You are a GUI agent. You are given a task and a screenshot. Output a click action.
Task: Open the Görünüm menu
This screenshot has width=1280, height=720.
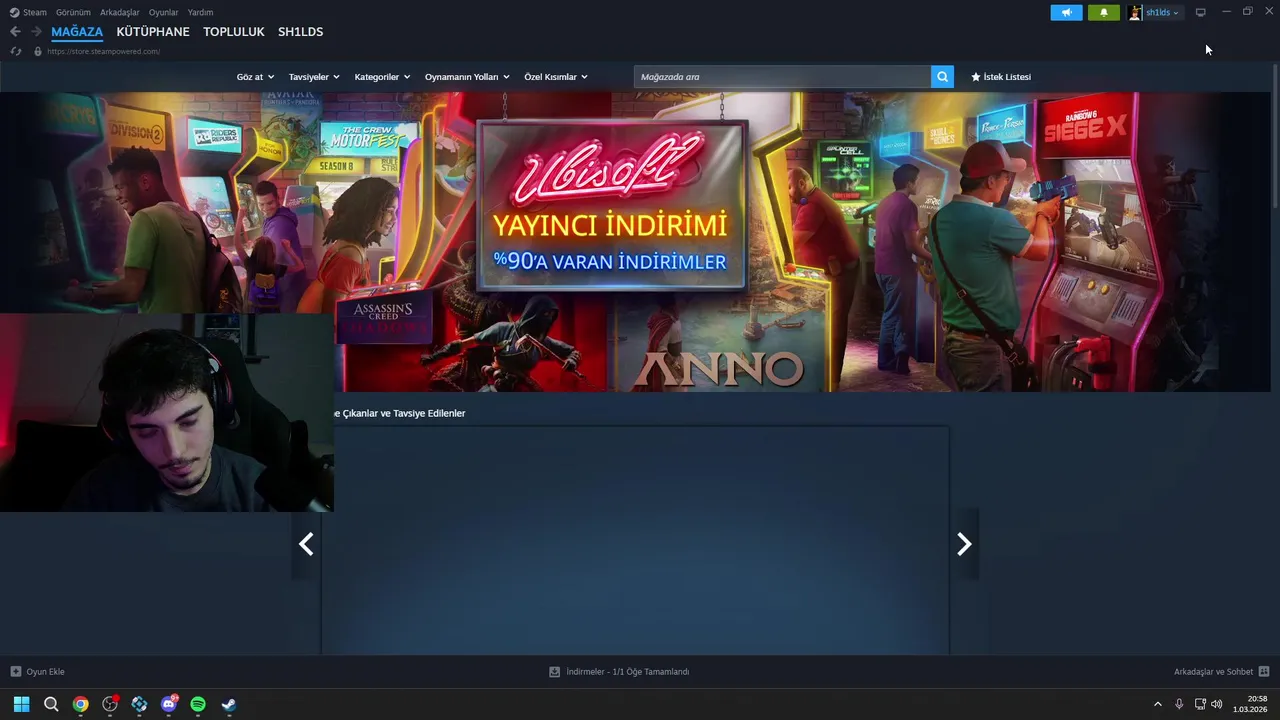(73, 12)
